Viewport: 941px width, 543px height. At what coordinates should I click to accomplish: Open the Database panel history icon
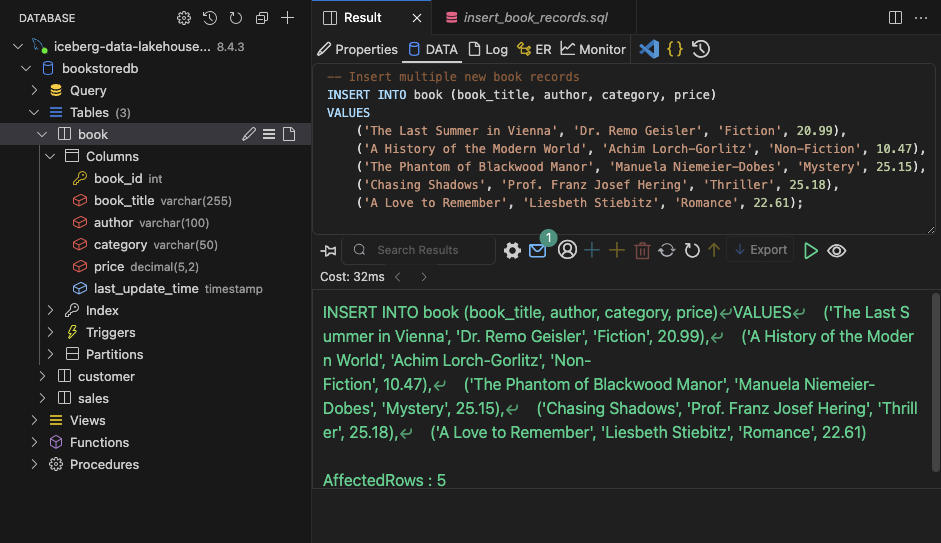coord(210,18)
